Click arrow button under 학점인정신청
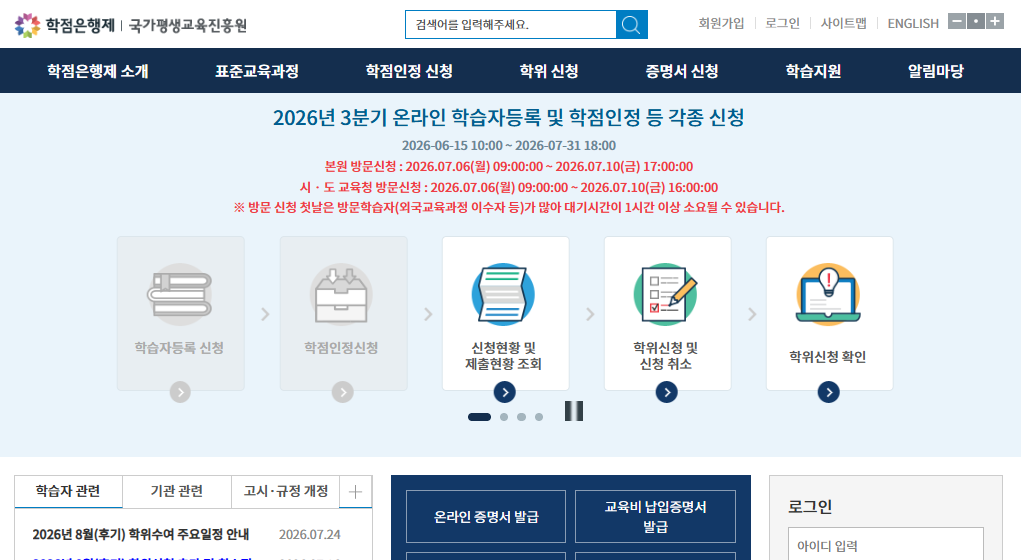The width and height of the screenshot is (1021, 560). [343, 392]
